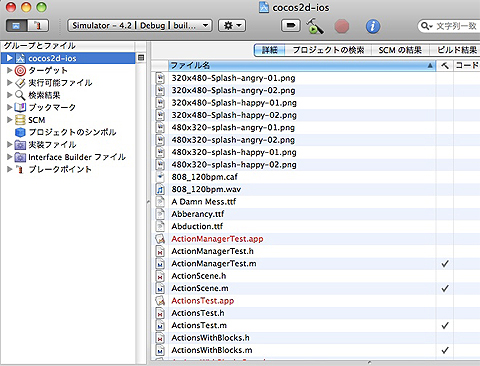Toggle target checkmark for ActionsTest.m

coord(445,326)
